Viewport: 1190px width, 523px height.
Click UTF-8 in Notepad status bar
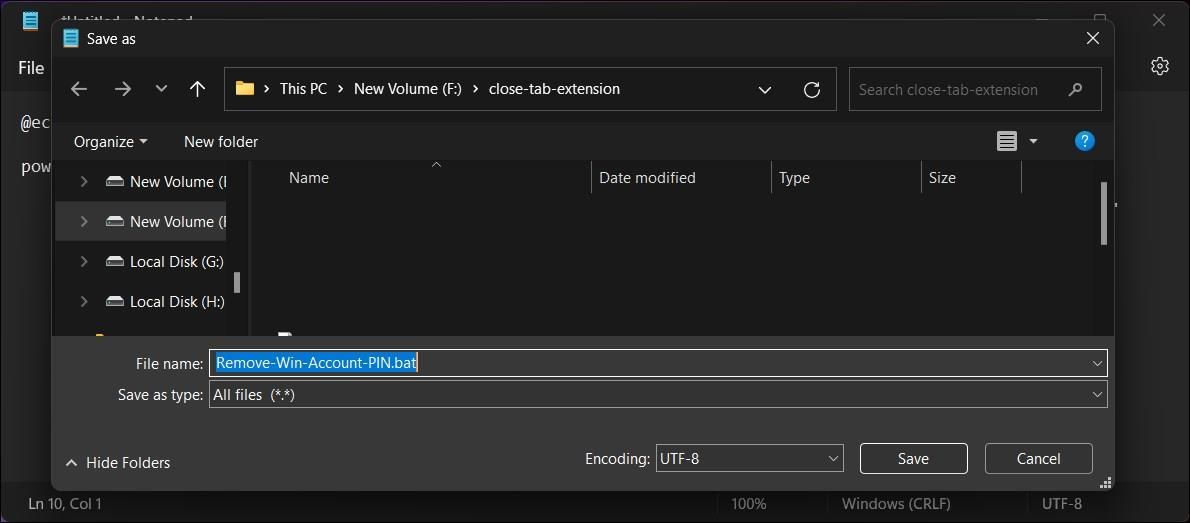click(1062, 503)
